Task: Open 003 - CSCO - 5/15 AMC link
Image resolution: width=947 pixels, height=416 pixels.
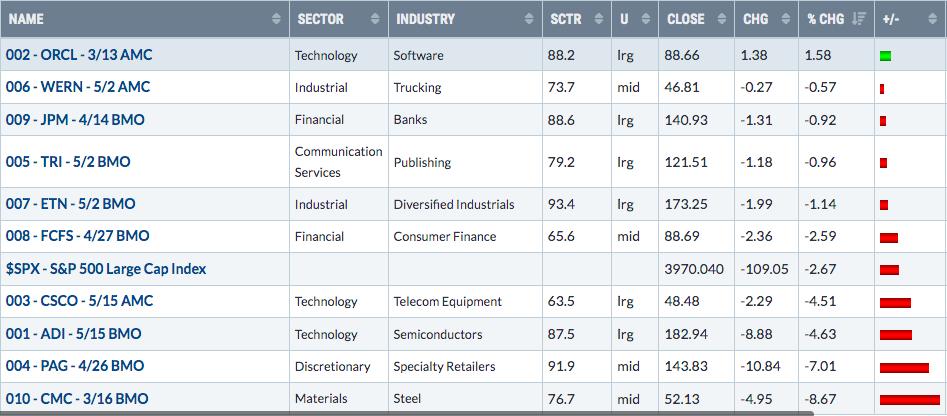Action: tap(80, 301)
